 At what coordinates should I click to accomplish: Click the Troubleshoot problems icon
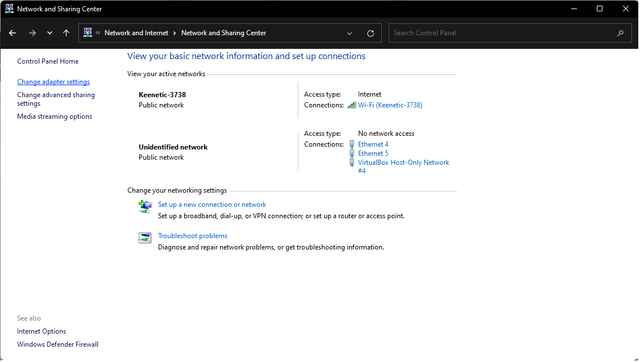145,238
